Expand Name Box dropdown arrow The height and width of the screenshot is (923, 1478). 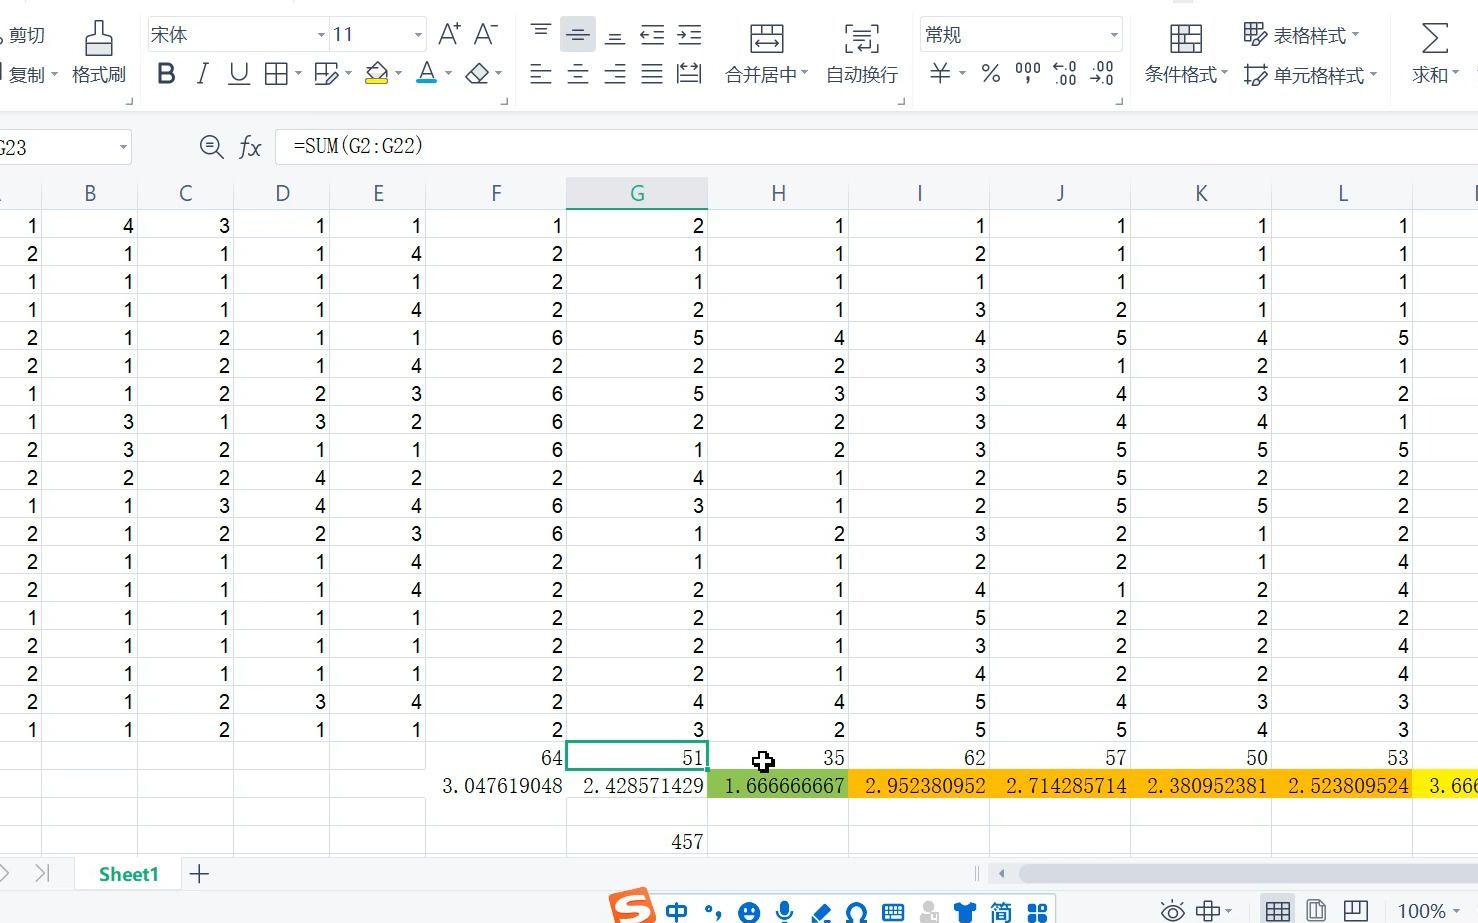(x=123, y=147)
